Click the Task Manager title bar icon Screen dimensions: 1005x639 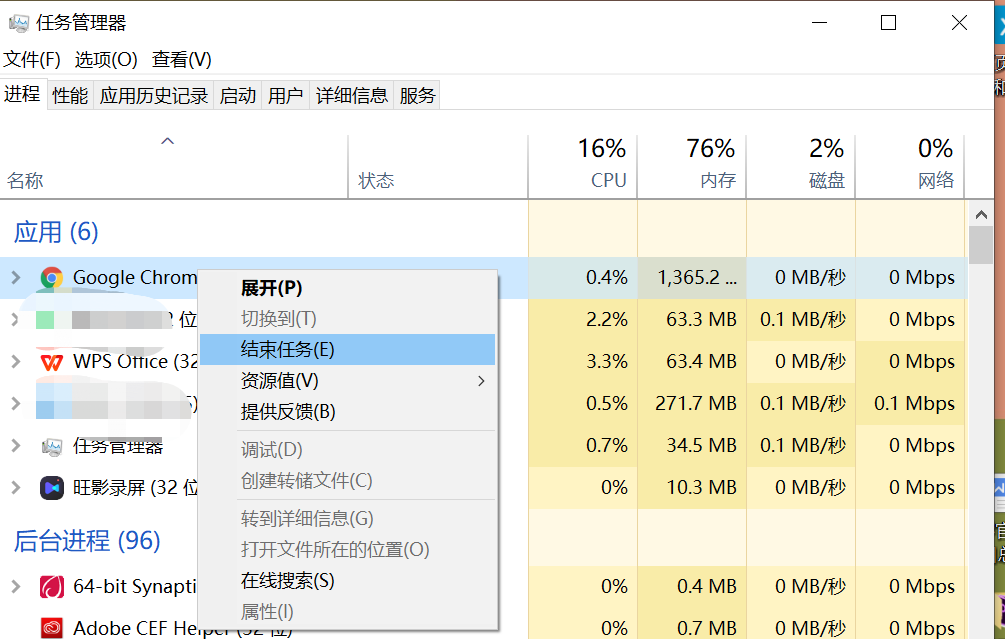point(19,23)
